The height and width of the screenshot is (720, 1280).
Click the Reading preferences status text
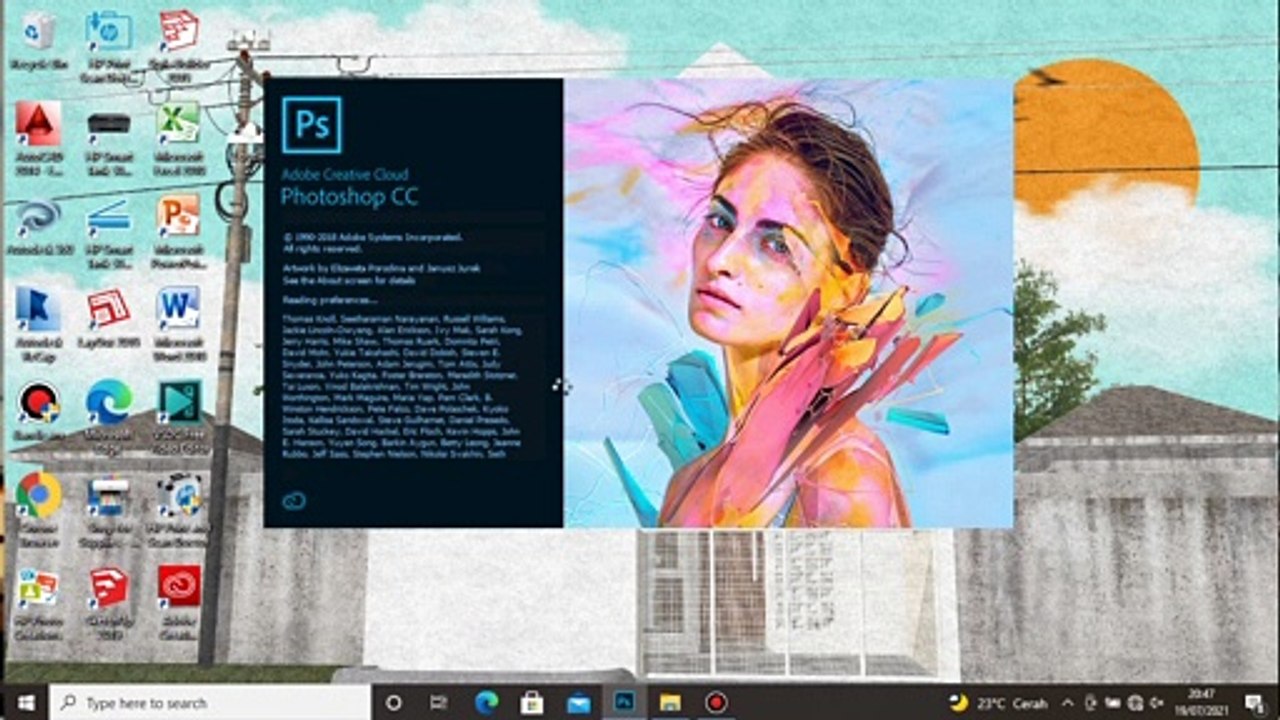(330, 299)
